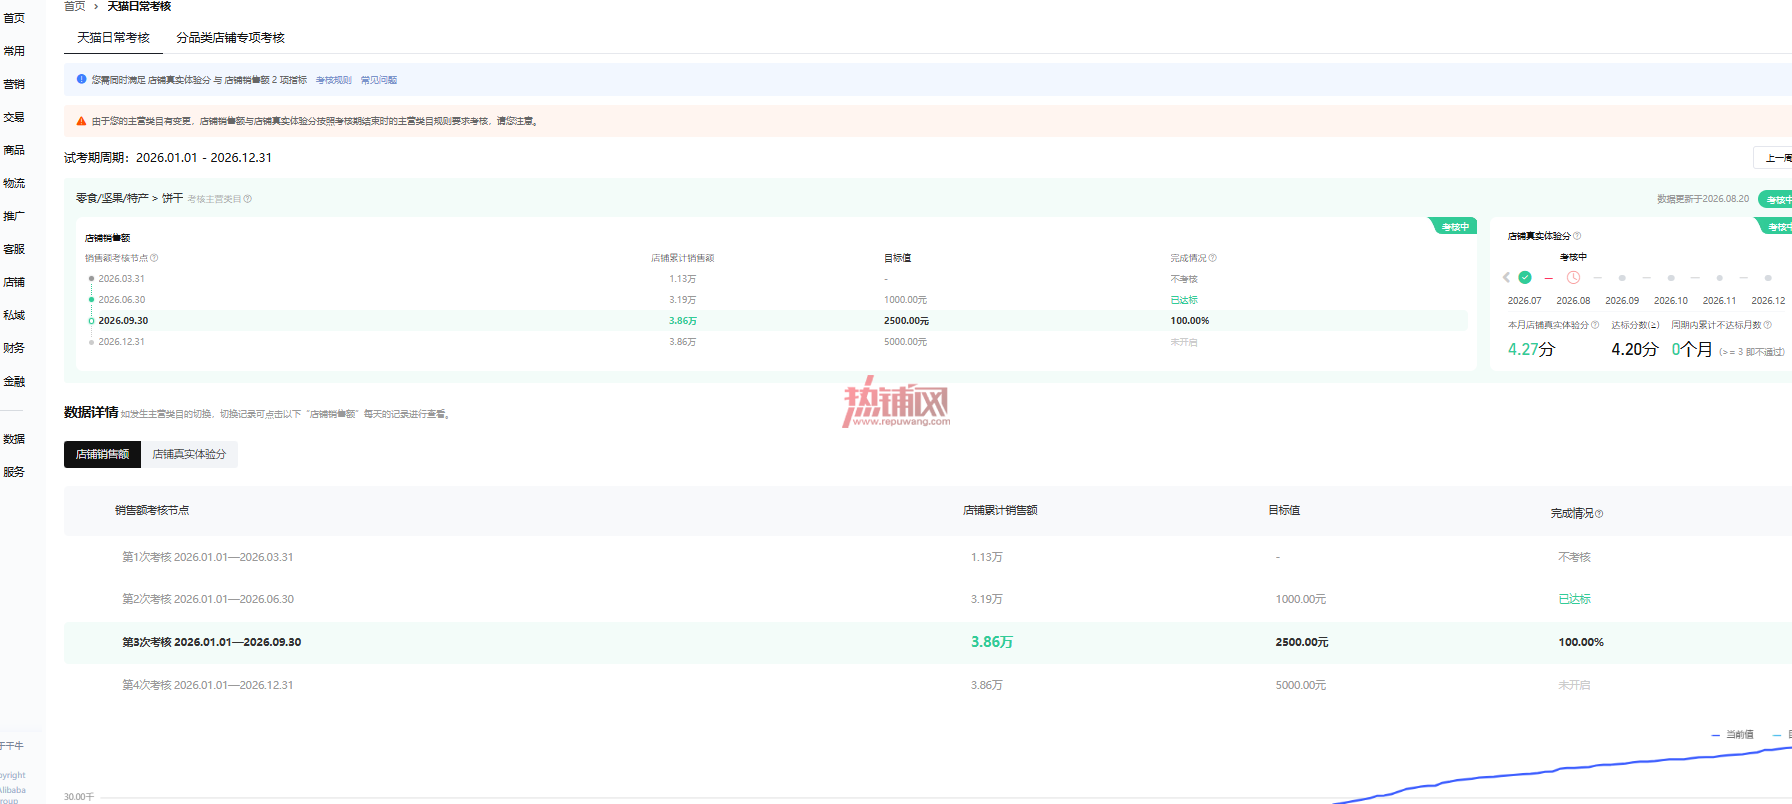Click help icon beside 完成情况 in summary card
The width and height of the screenshot is (1792, 804).
click(x=1213, y=258)
